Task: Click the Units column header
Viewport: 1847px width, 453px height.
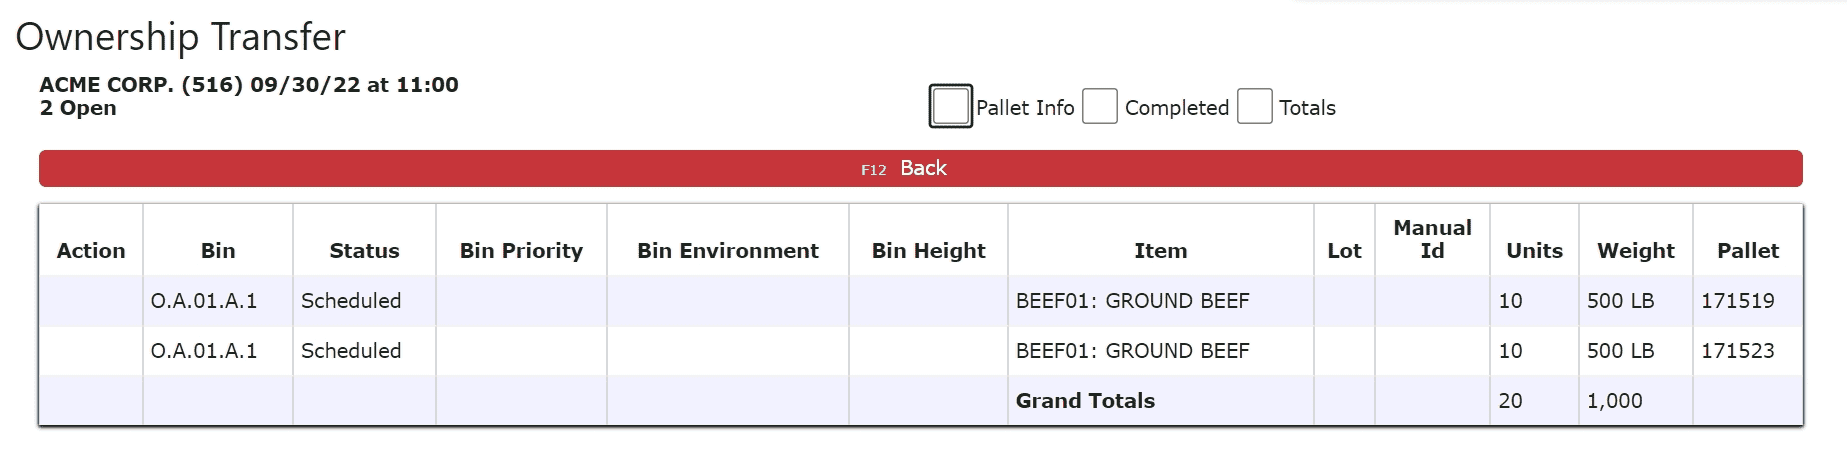Action: pyautogui.click(x=1534, y=250)
